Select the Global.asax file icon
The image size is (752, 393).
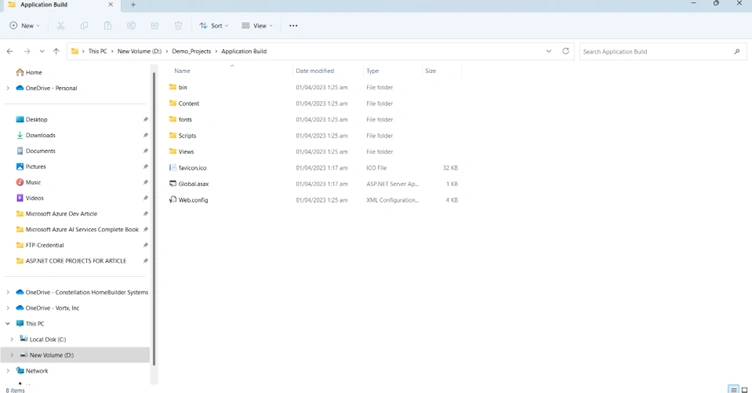point(173,183)
